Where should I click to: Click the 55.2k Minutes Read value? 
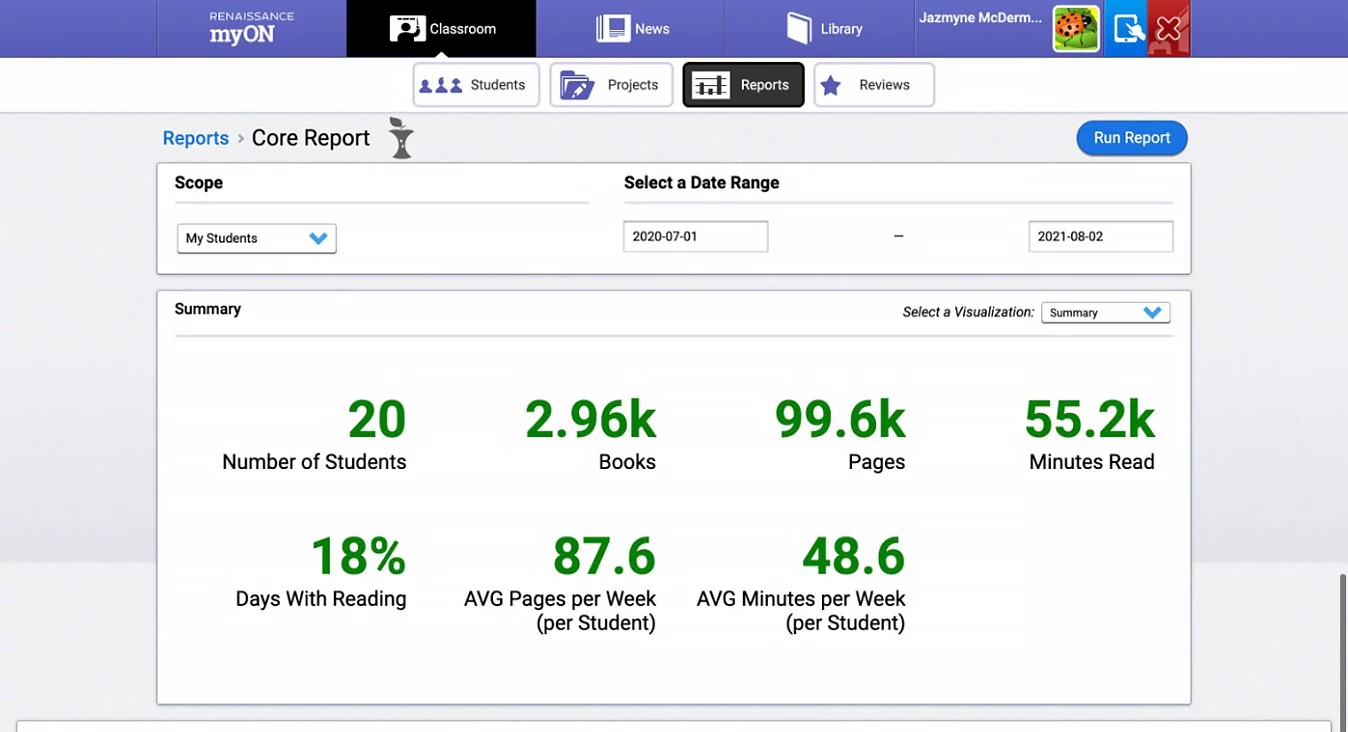[x=1090, y=419]
